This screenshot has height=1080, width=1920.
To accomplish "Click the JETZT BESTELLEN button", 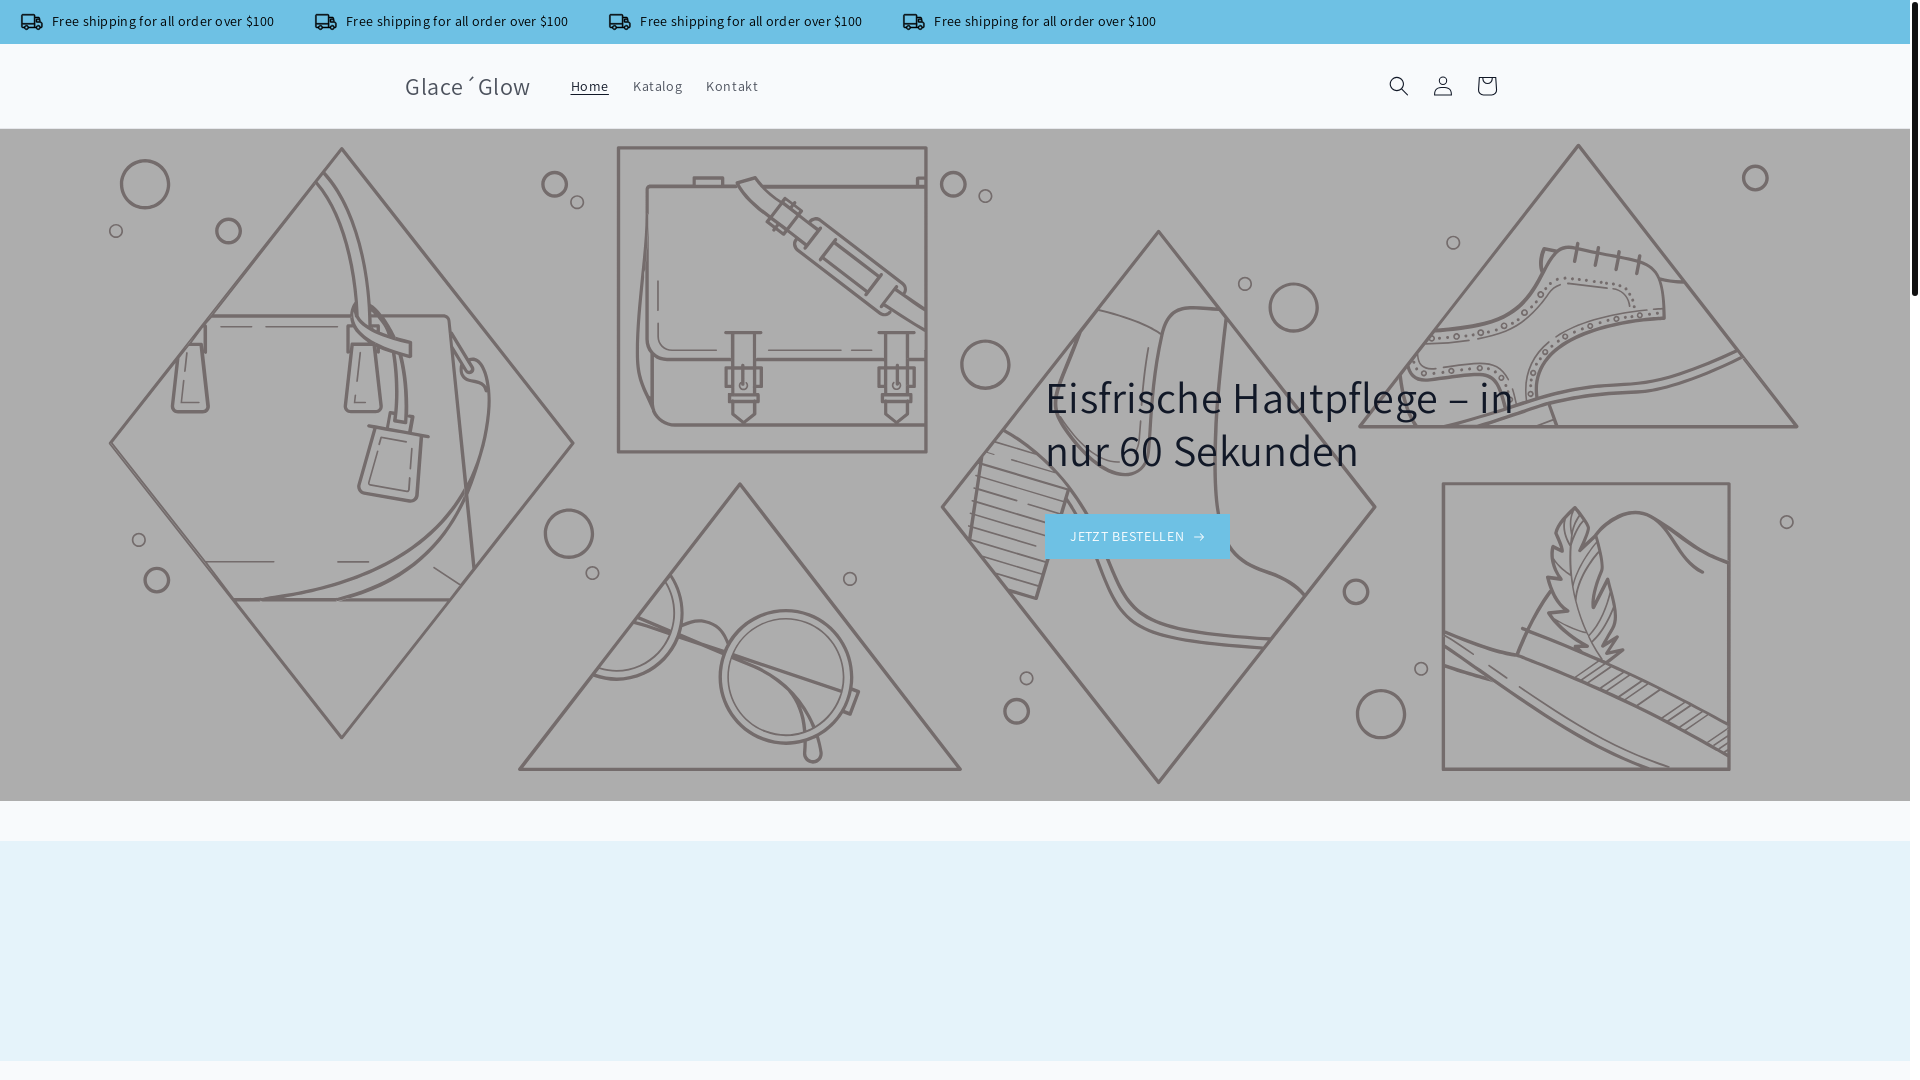I will 1137,537.
